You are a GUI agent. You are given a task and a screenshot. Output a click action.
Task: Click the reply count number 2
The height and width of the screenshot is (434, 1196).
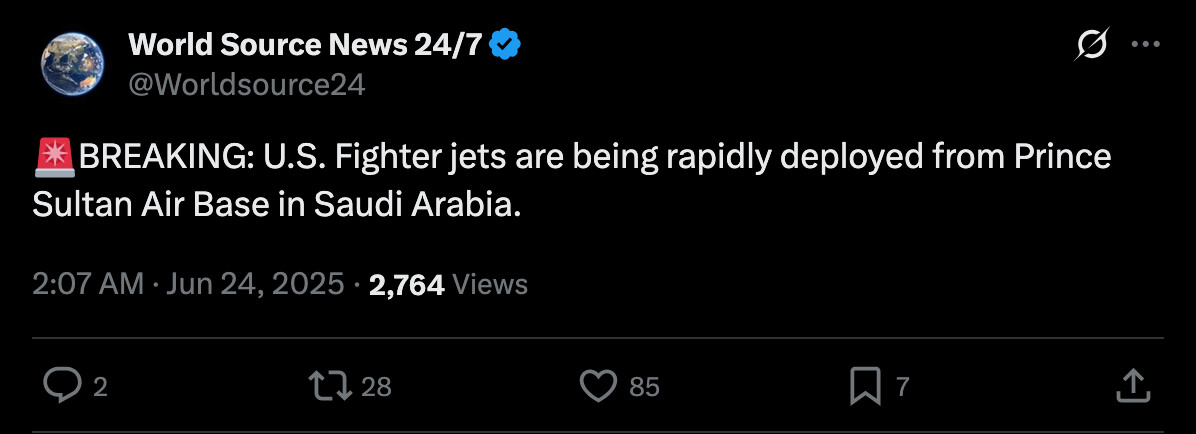(x=99, y=387)
